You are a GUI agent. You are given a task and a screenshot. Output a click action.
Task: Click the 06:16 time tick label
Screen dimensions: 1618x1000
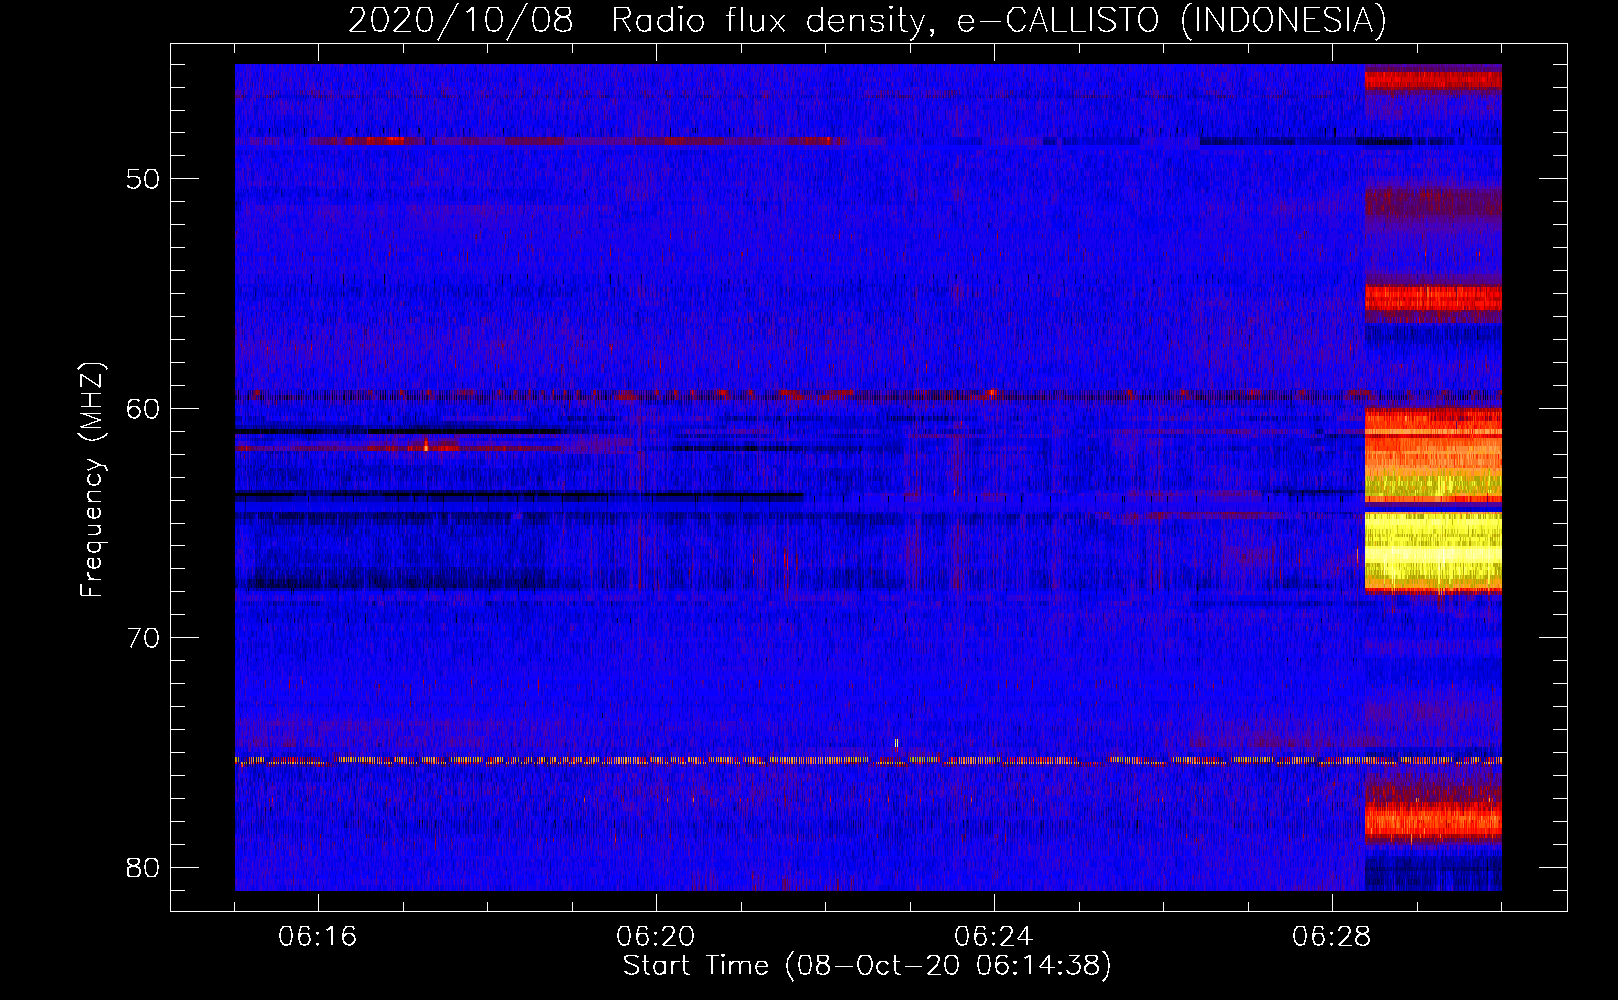pos(318,937)
